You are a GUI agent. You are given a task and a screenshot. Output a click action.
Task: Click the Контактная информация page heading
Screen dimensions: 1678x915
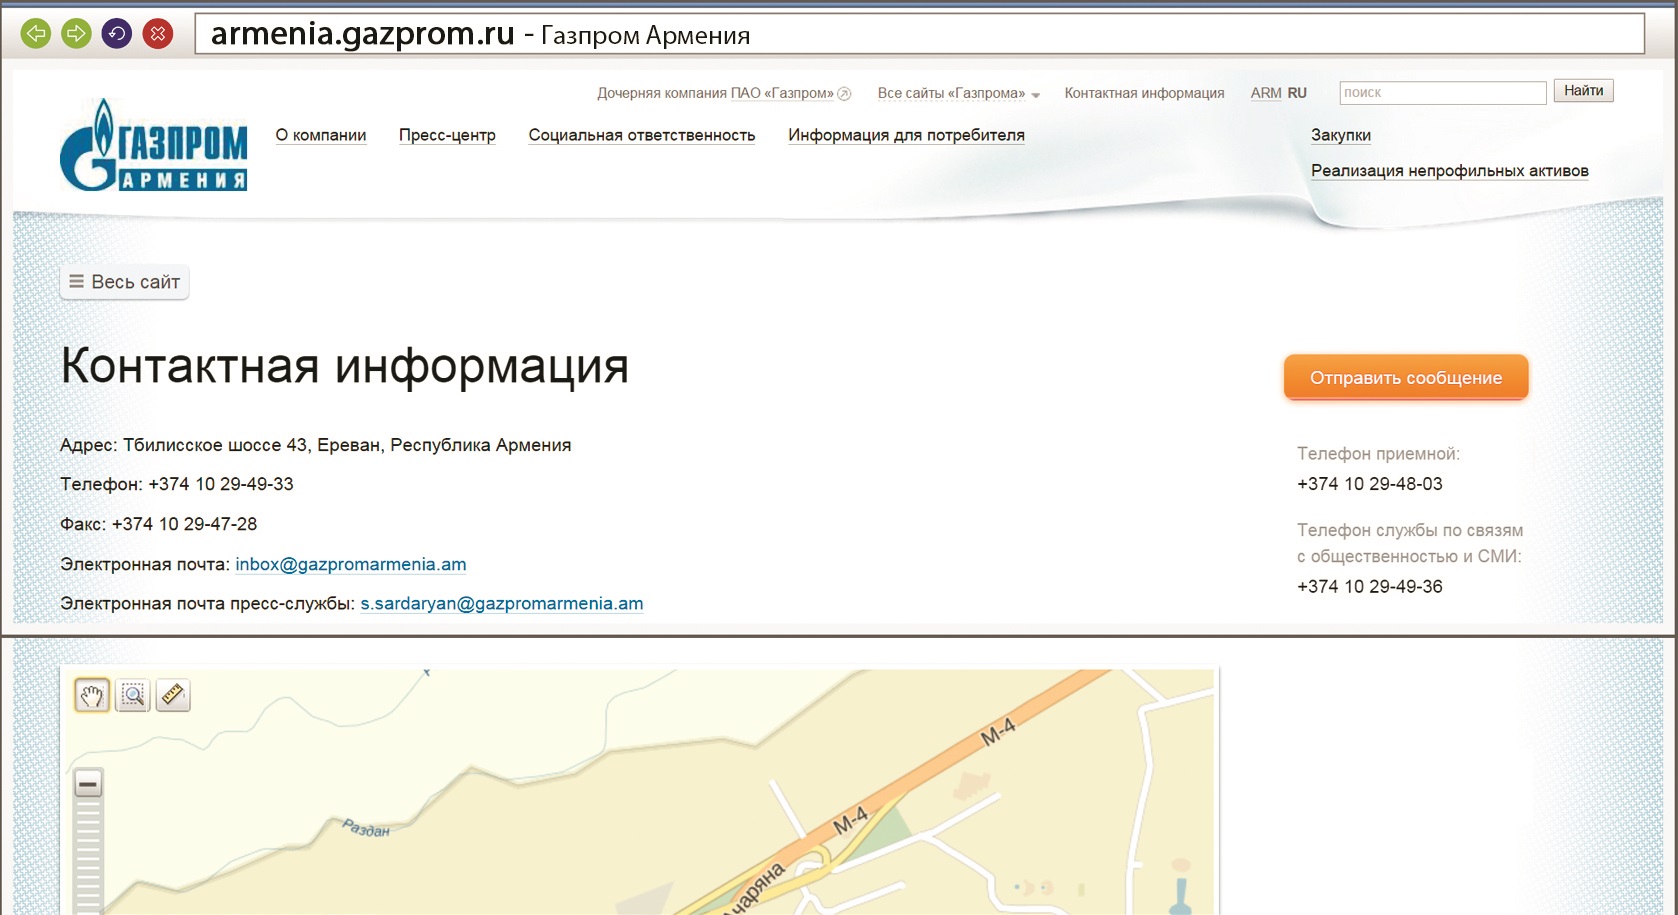click(x=345, y=365)
